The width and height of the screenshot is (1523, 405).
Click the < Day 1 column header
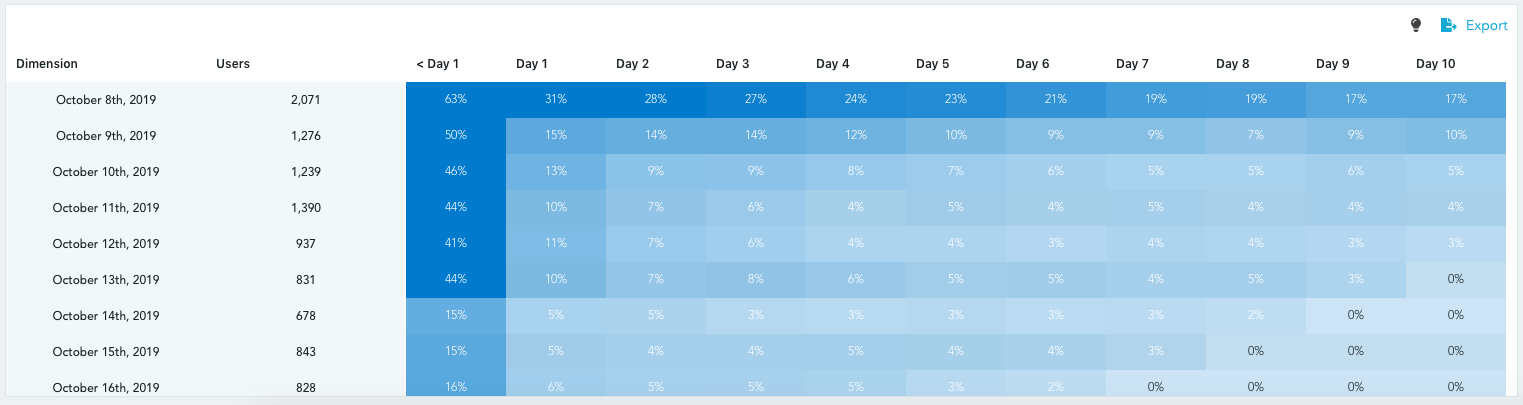click(x=437, y=64)
